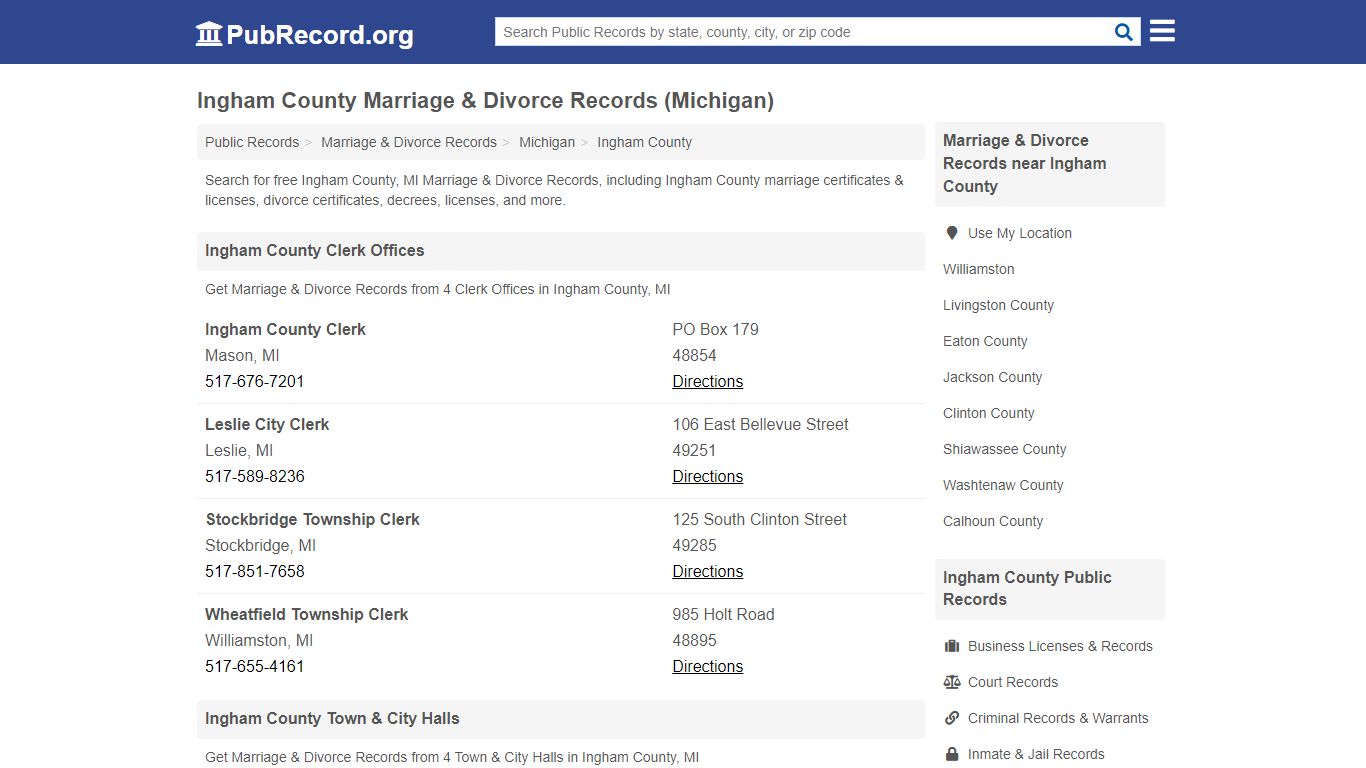Viewport: 1366px width, 768px height.
Task: Click the page title heading
Action: pyautogui.click(x=485, y=100)
